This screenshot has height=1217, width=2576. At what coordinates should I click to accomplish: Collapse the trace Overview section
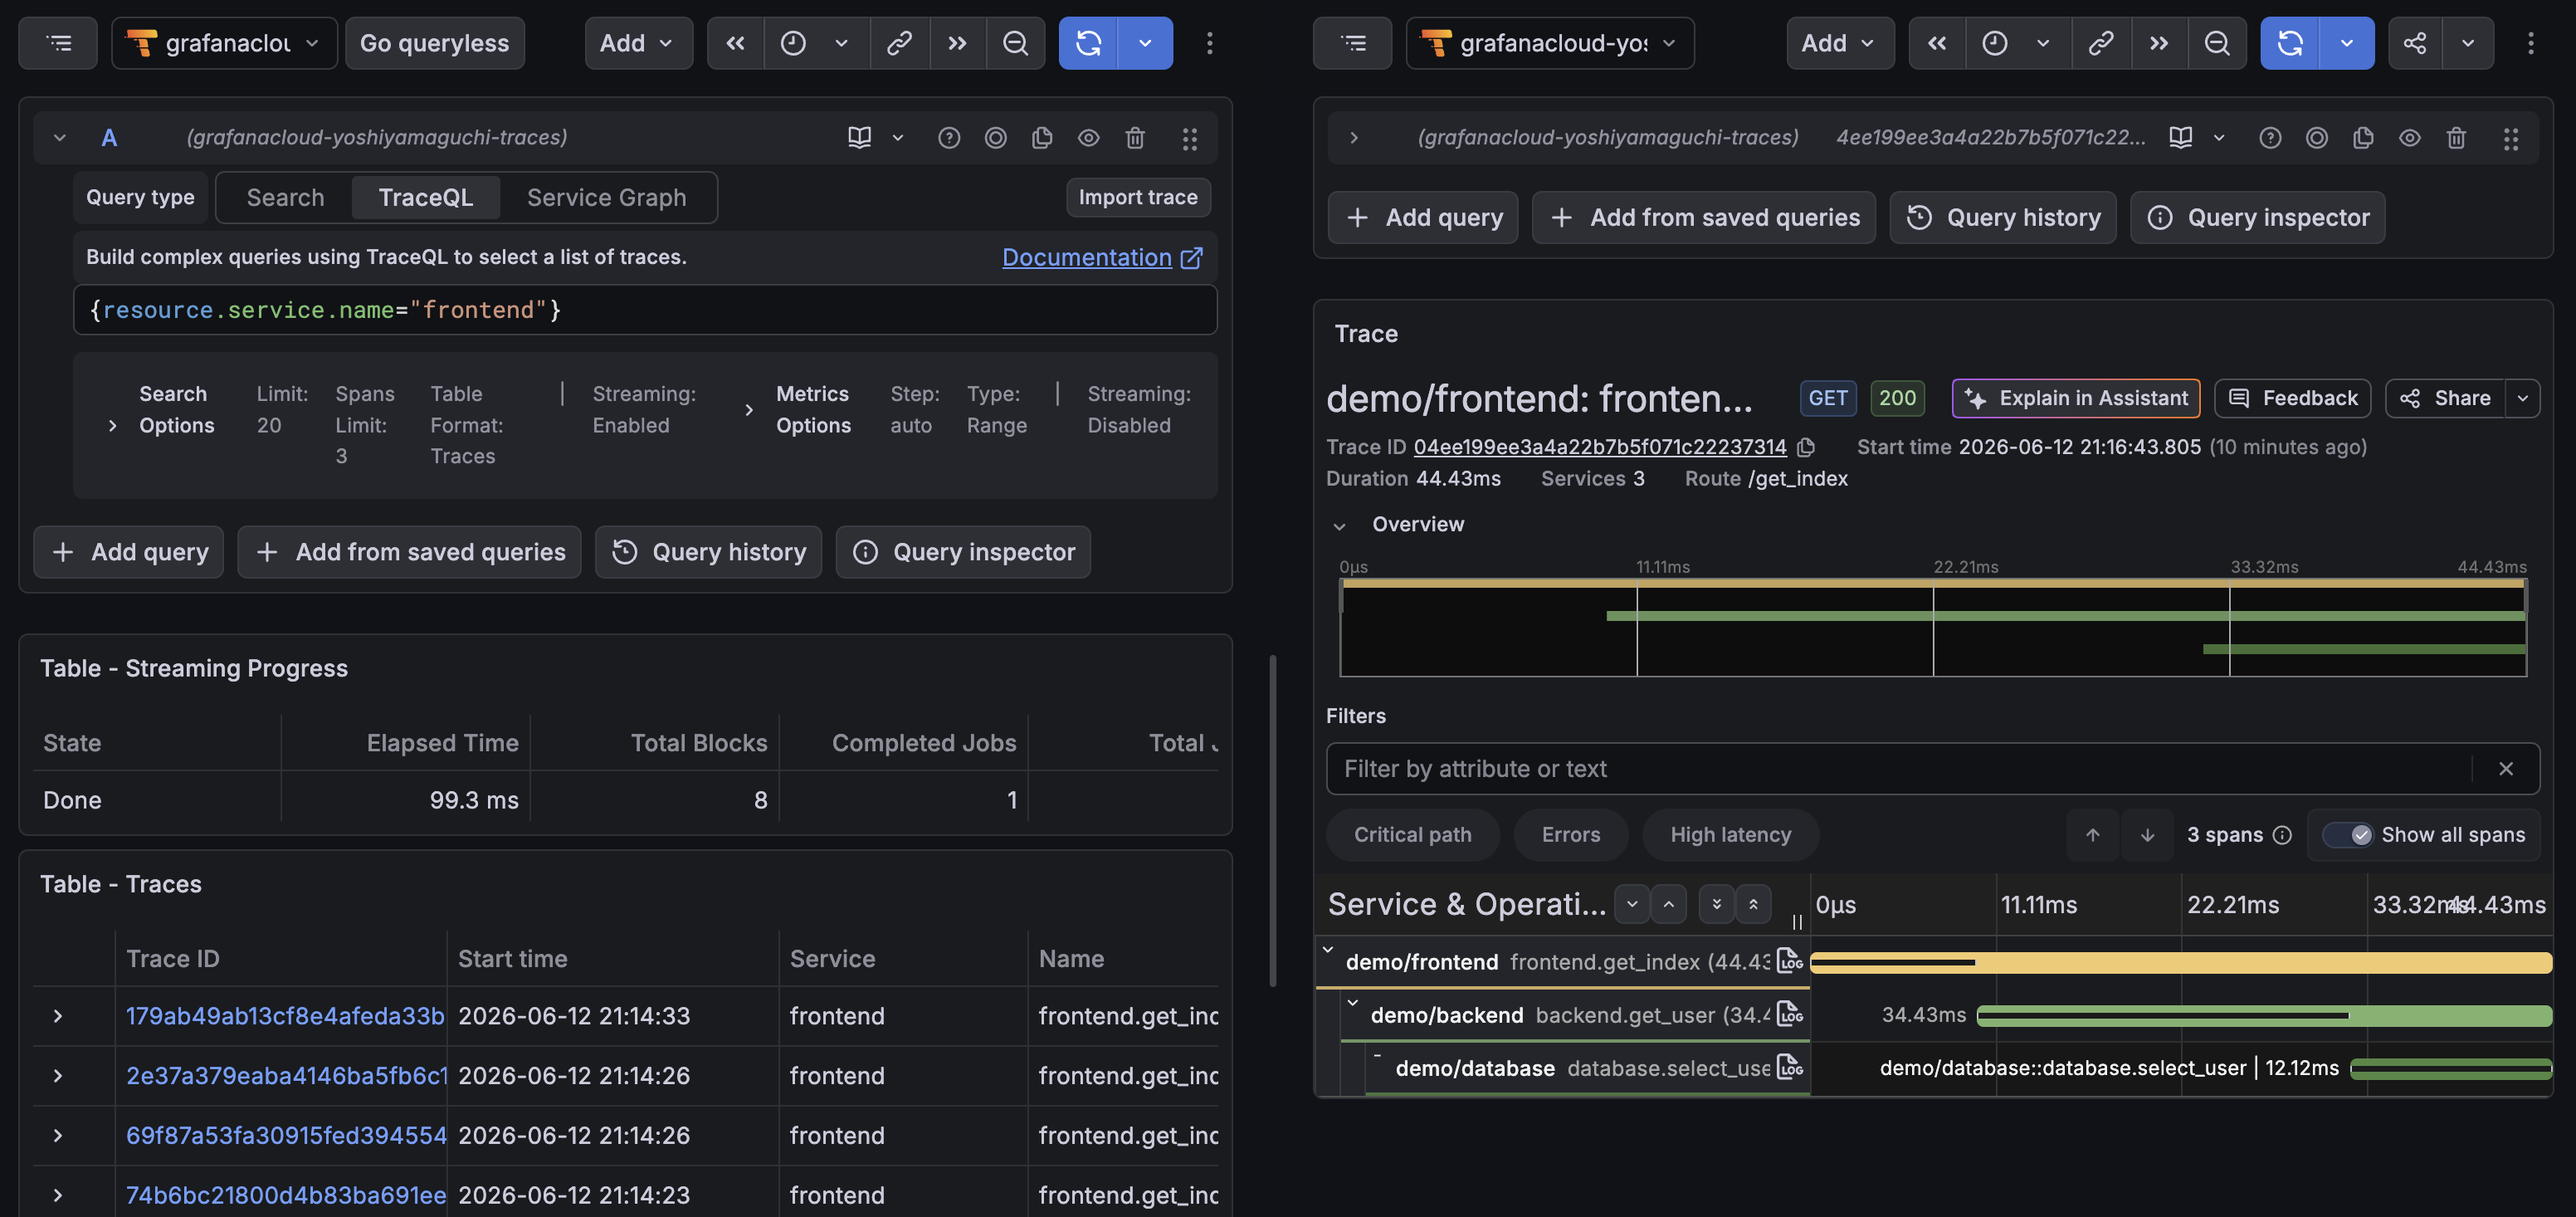click(x=1339, y=526)
